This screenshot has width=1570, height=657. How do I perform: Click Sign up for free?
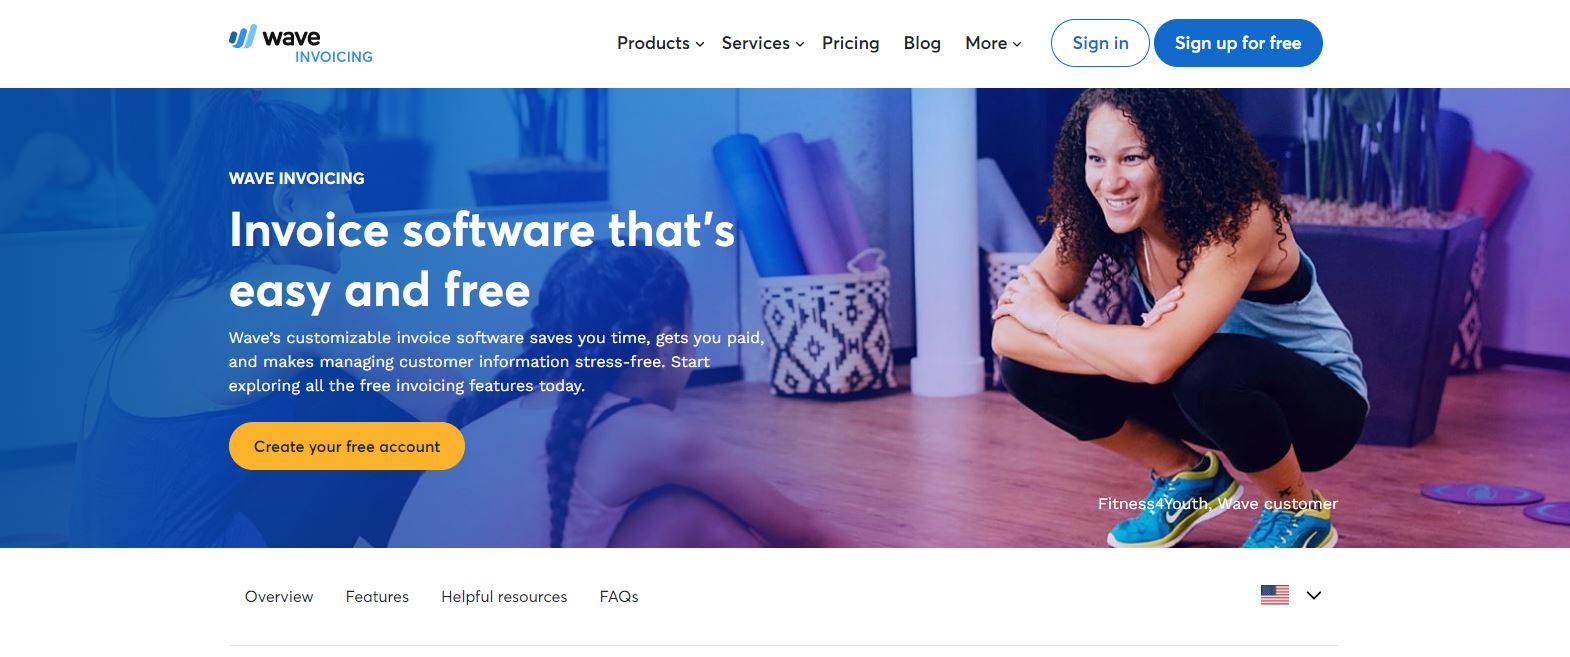point(1238,43)
